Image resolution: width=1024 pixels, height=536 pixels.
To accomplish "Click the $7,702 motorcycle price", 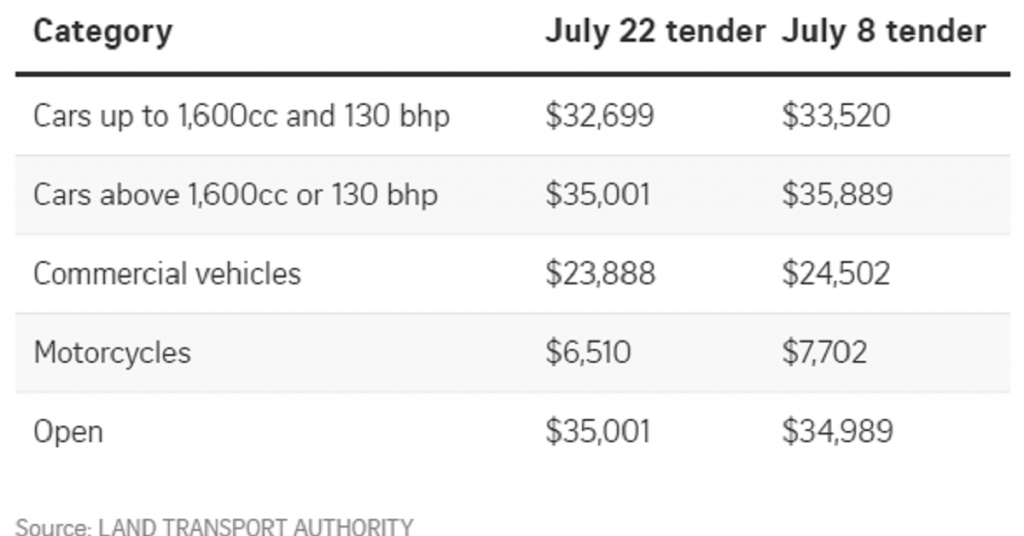I will (x=824, y=352).
